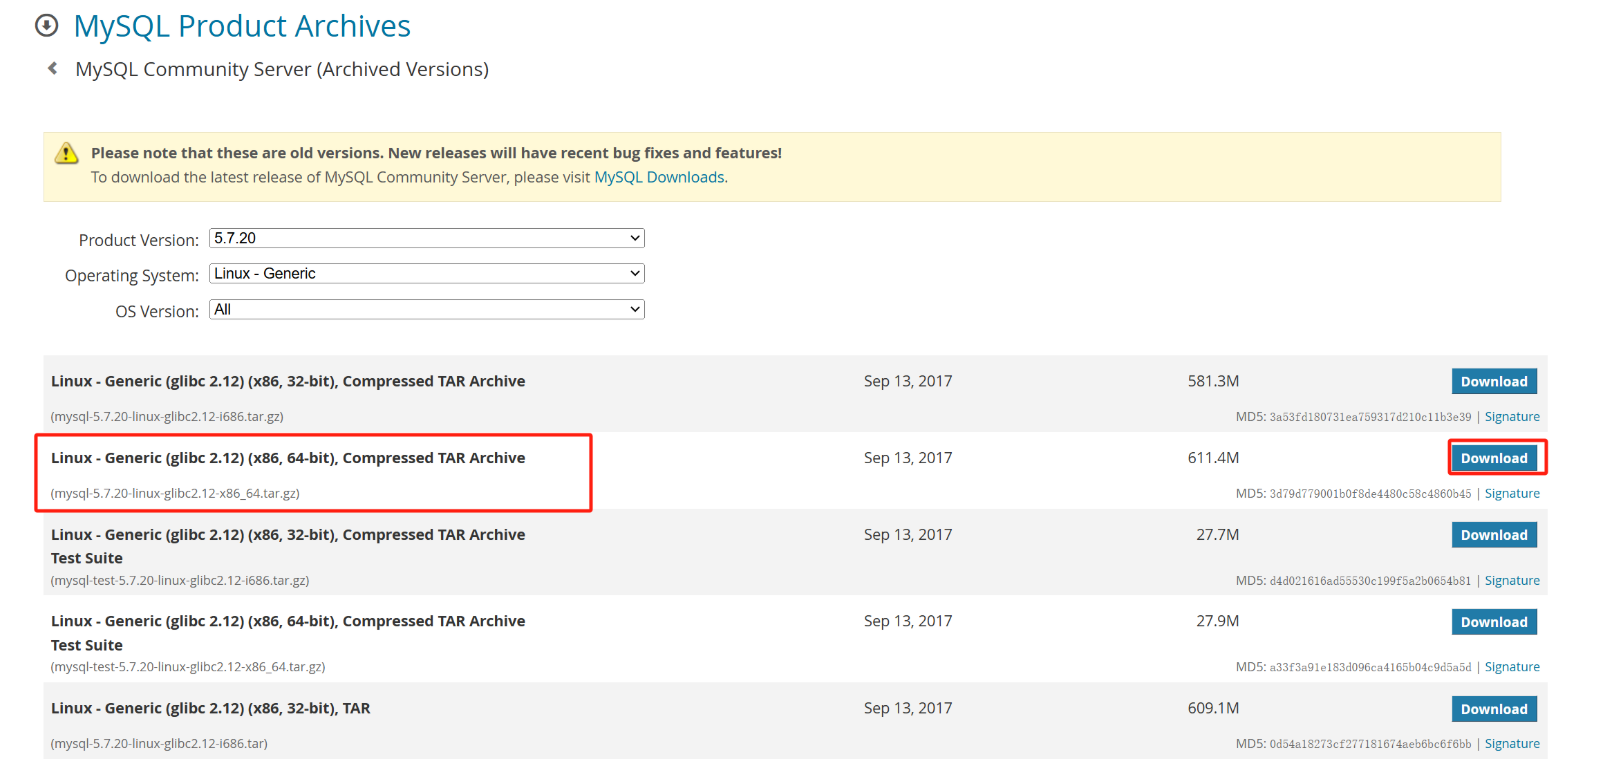The width and height of the screenshot is (1618, 769).
Task: Open Signature link for 64-bit Test Suite
Action: (x=1511, y=667)
